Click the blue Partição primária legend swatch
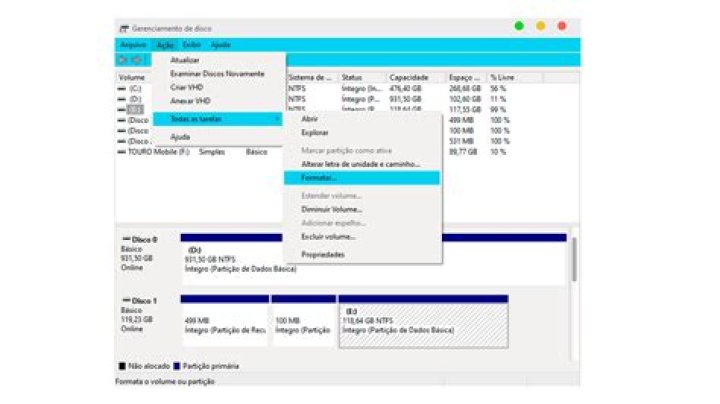720x404 pixels. (177, 366)
